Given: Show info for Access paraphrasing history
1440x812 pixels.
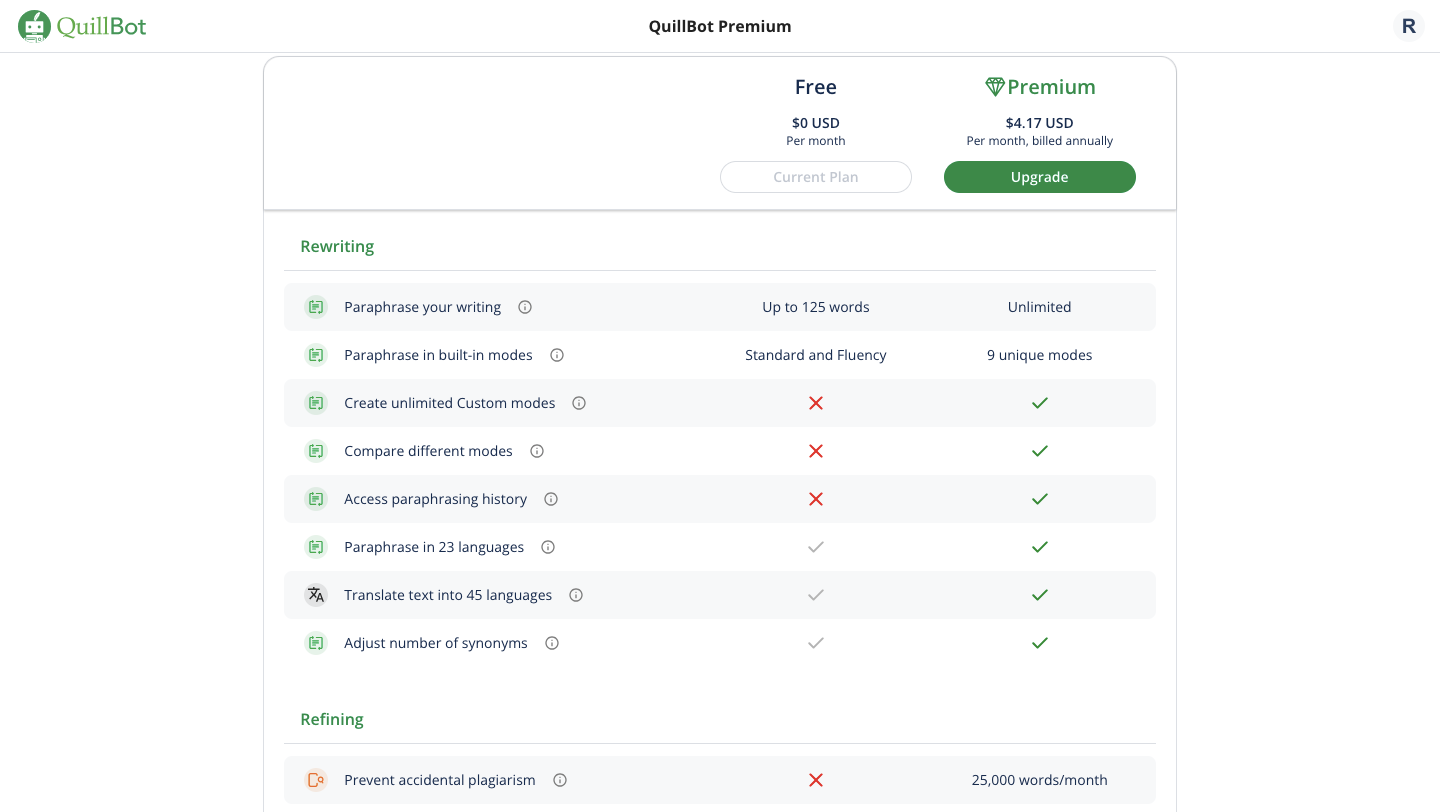Looking at the screenshot, I should [x=551, y=499].
